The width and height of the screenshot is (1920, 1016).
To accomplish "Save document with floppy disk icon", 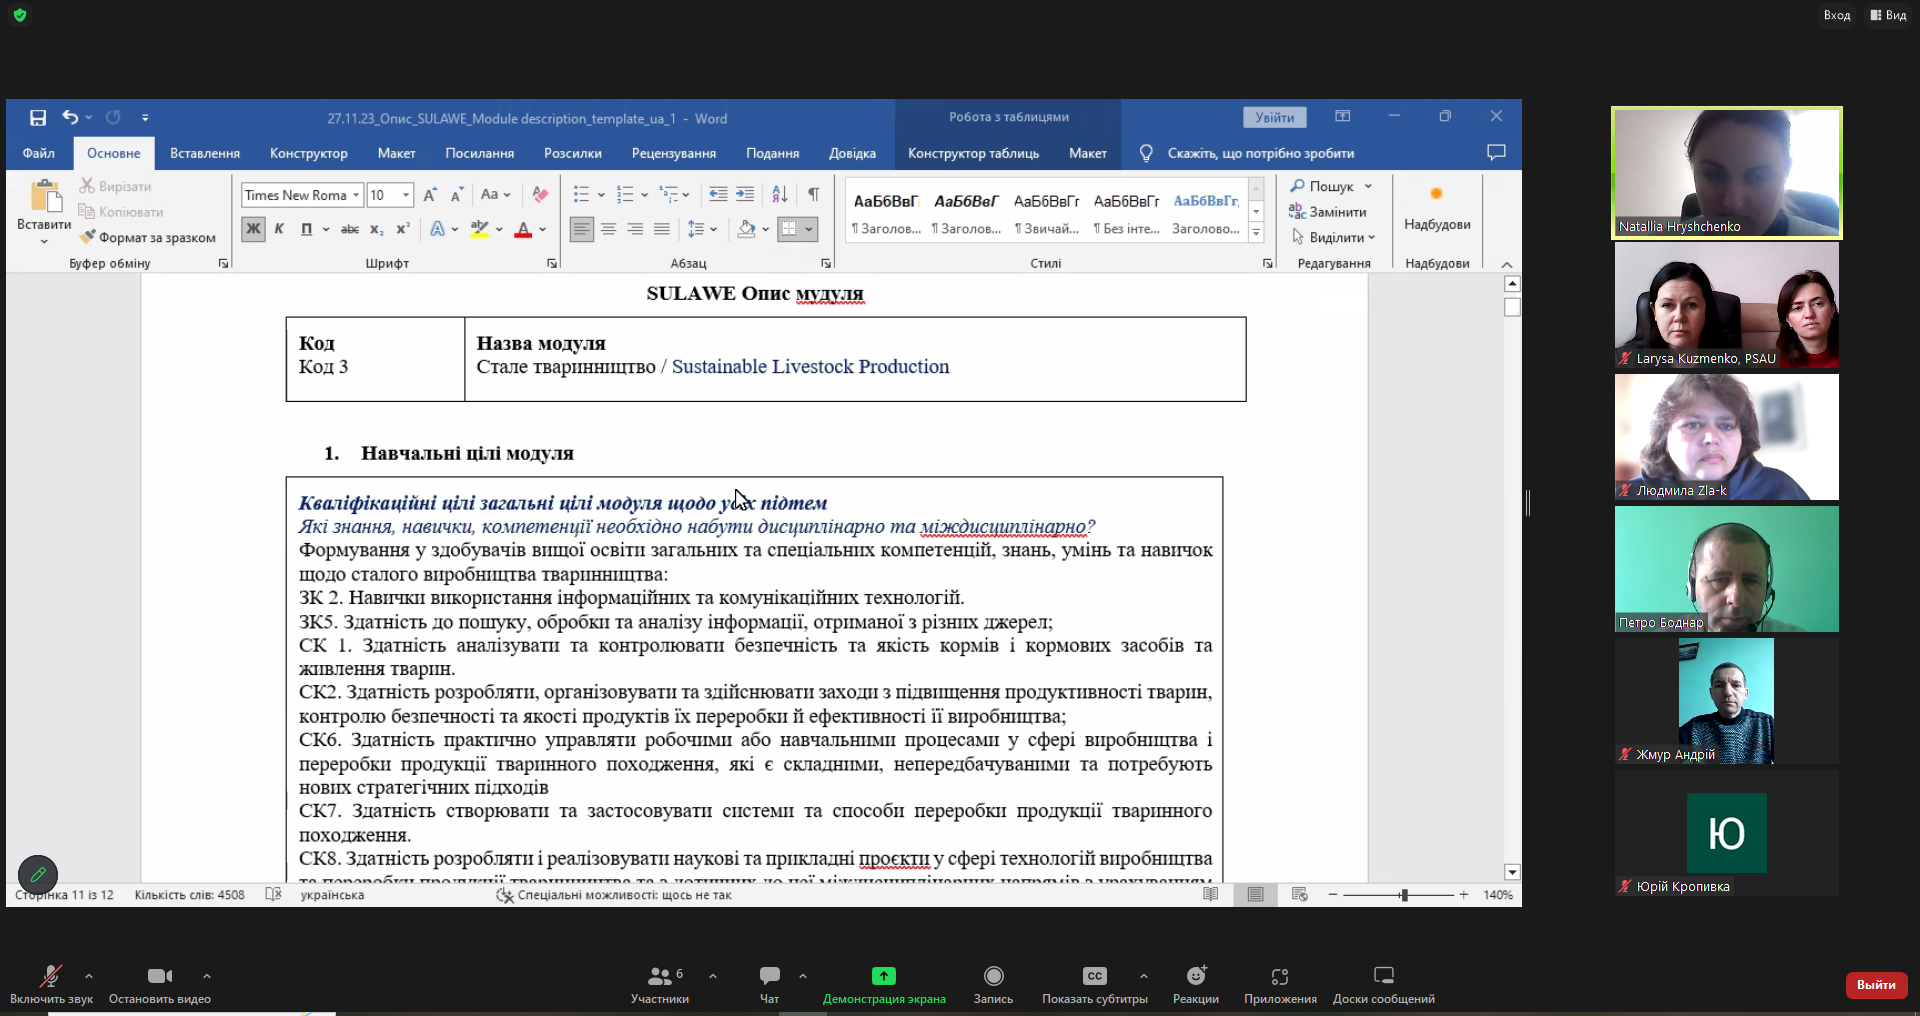I will pos(38,118).
